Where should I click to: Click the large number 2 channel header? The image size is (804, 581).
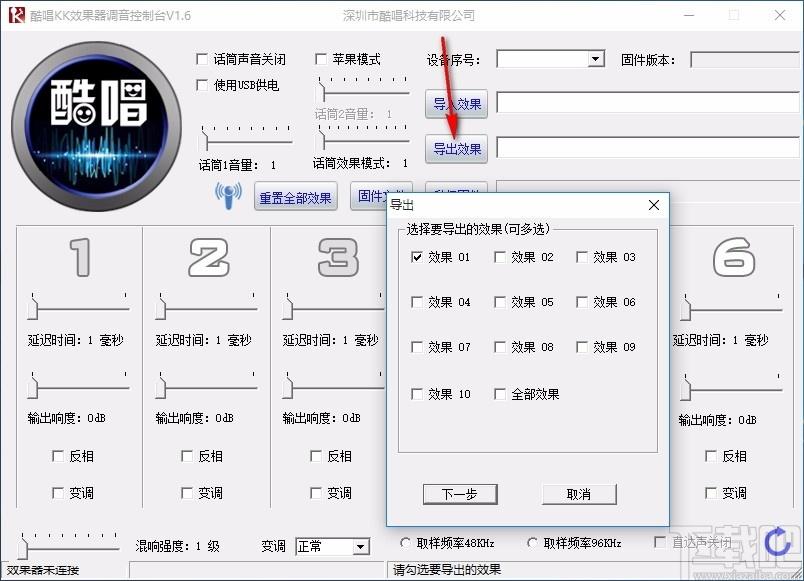pyautogui.click(x=209, y=257)
